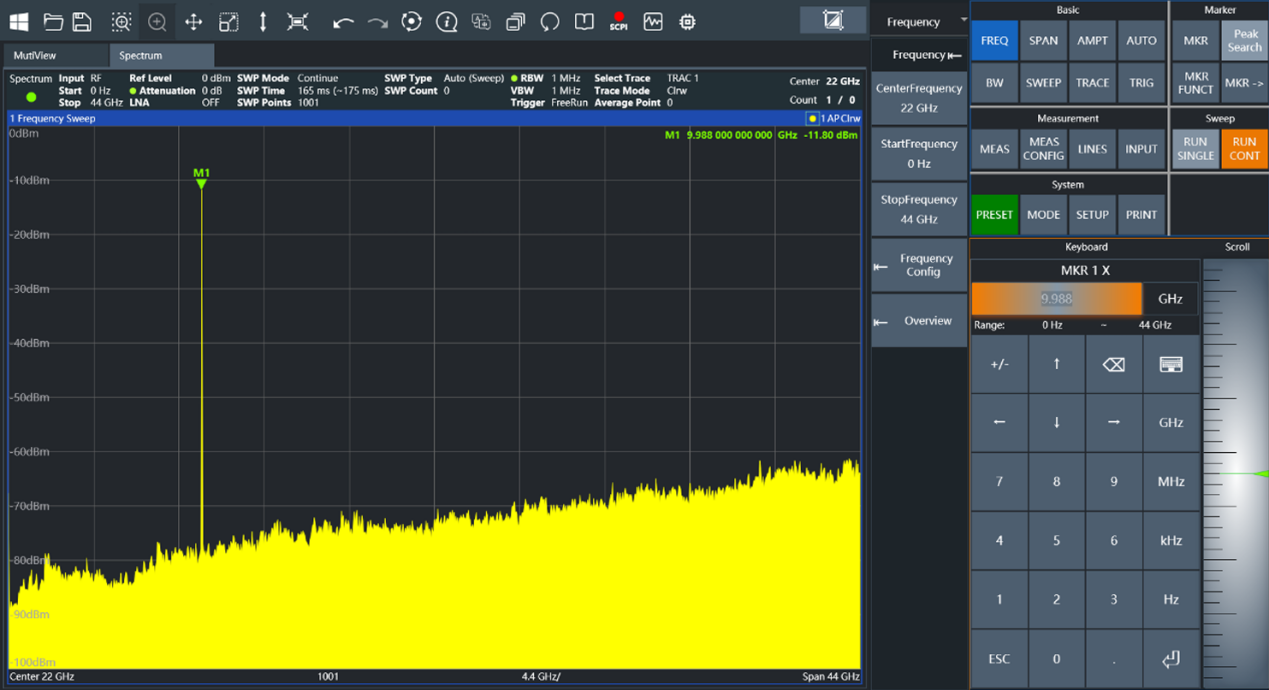Open the information icon

point(446,22)
